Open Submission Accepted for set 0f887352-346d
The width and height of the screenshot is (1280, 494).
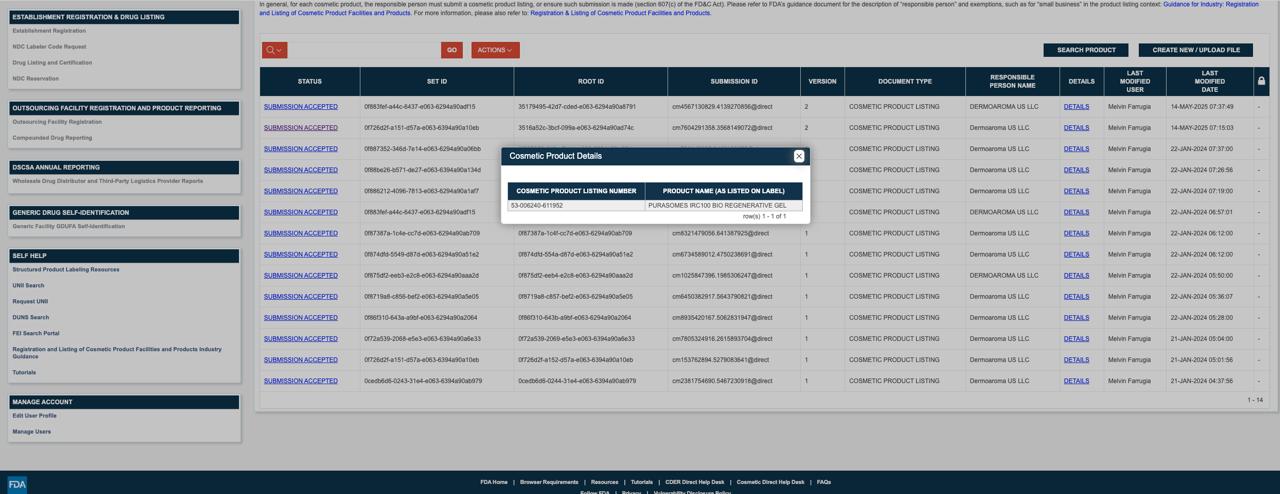pos(301,149)
